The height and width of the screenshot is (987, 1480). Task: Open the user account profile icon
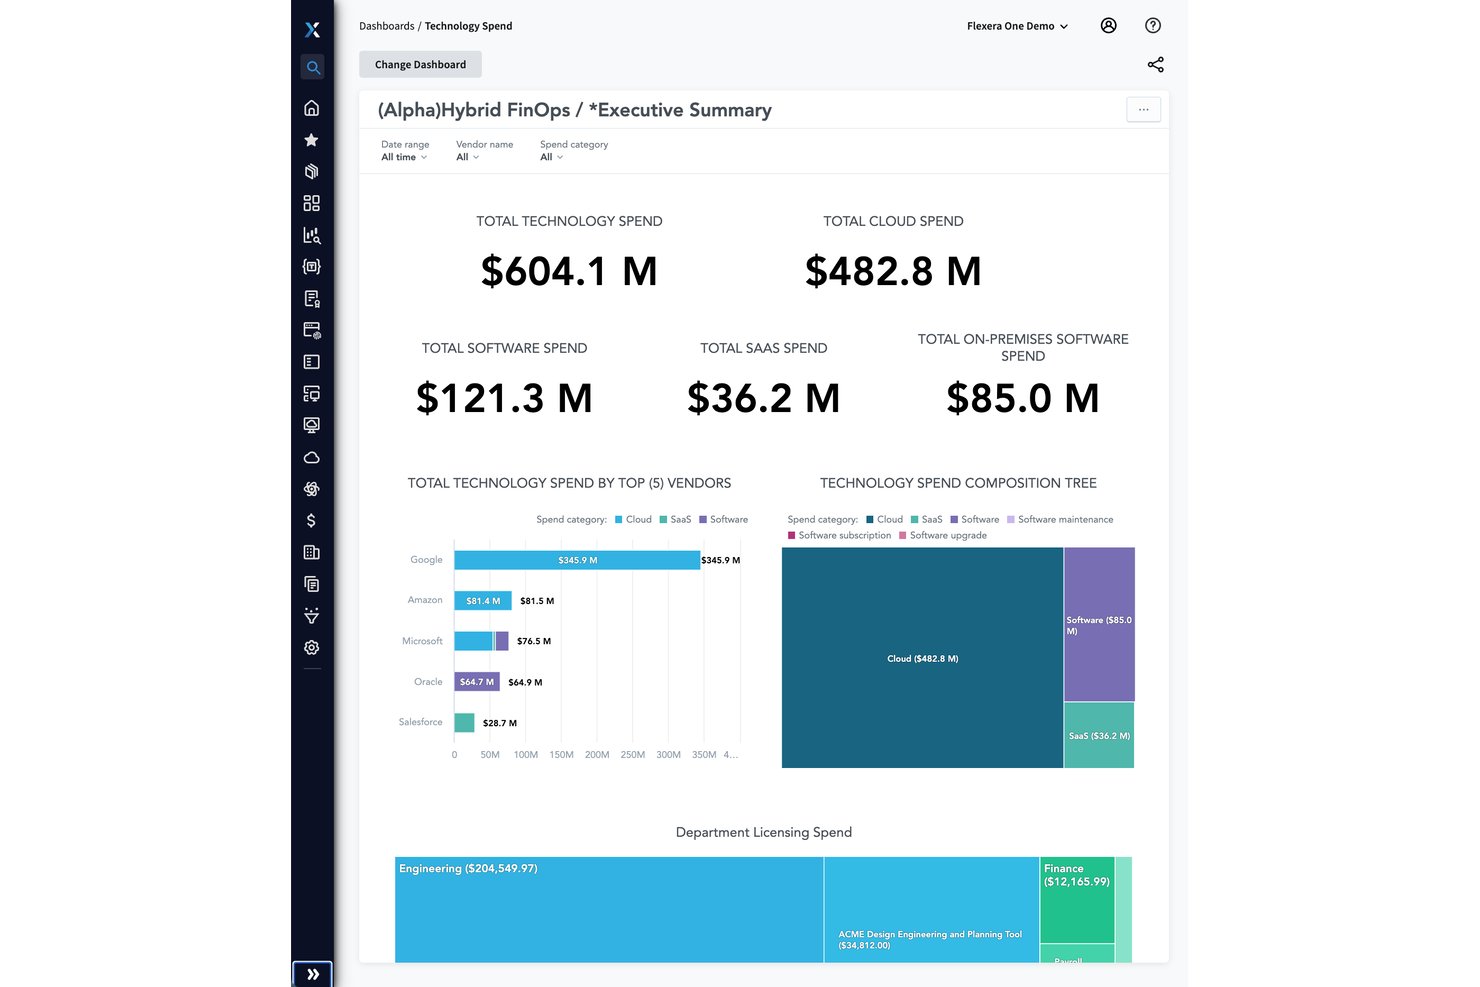tap(1108, 26)
